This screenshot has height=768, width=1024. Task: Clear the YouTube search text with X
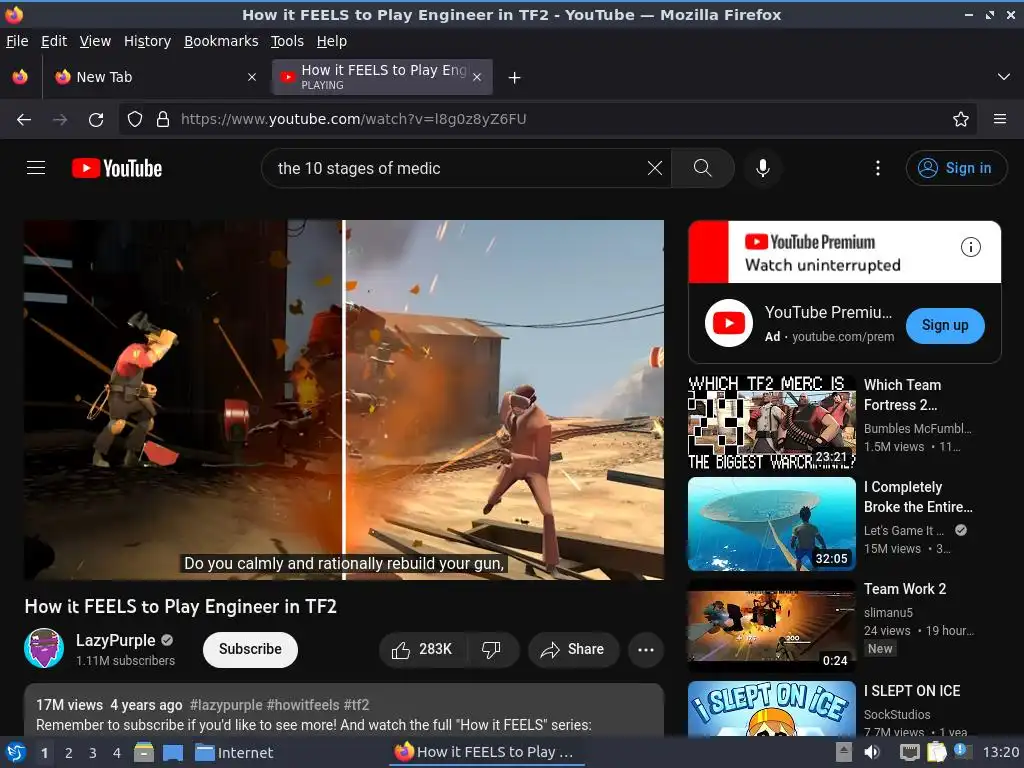tap(654, 168)
